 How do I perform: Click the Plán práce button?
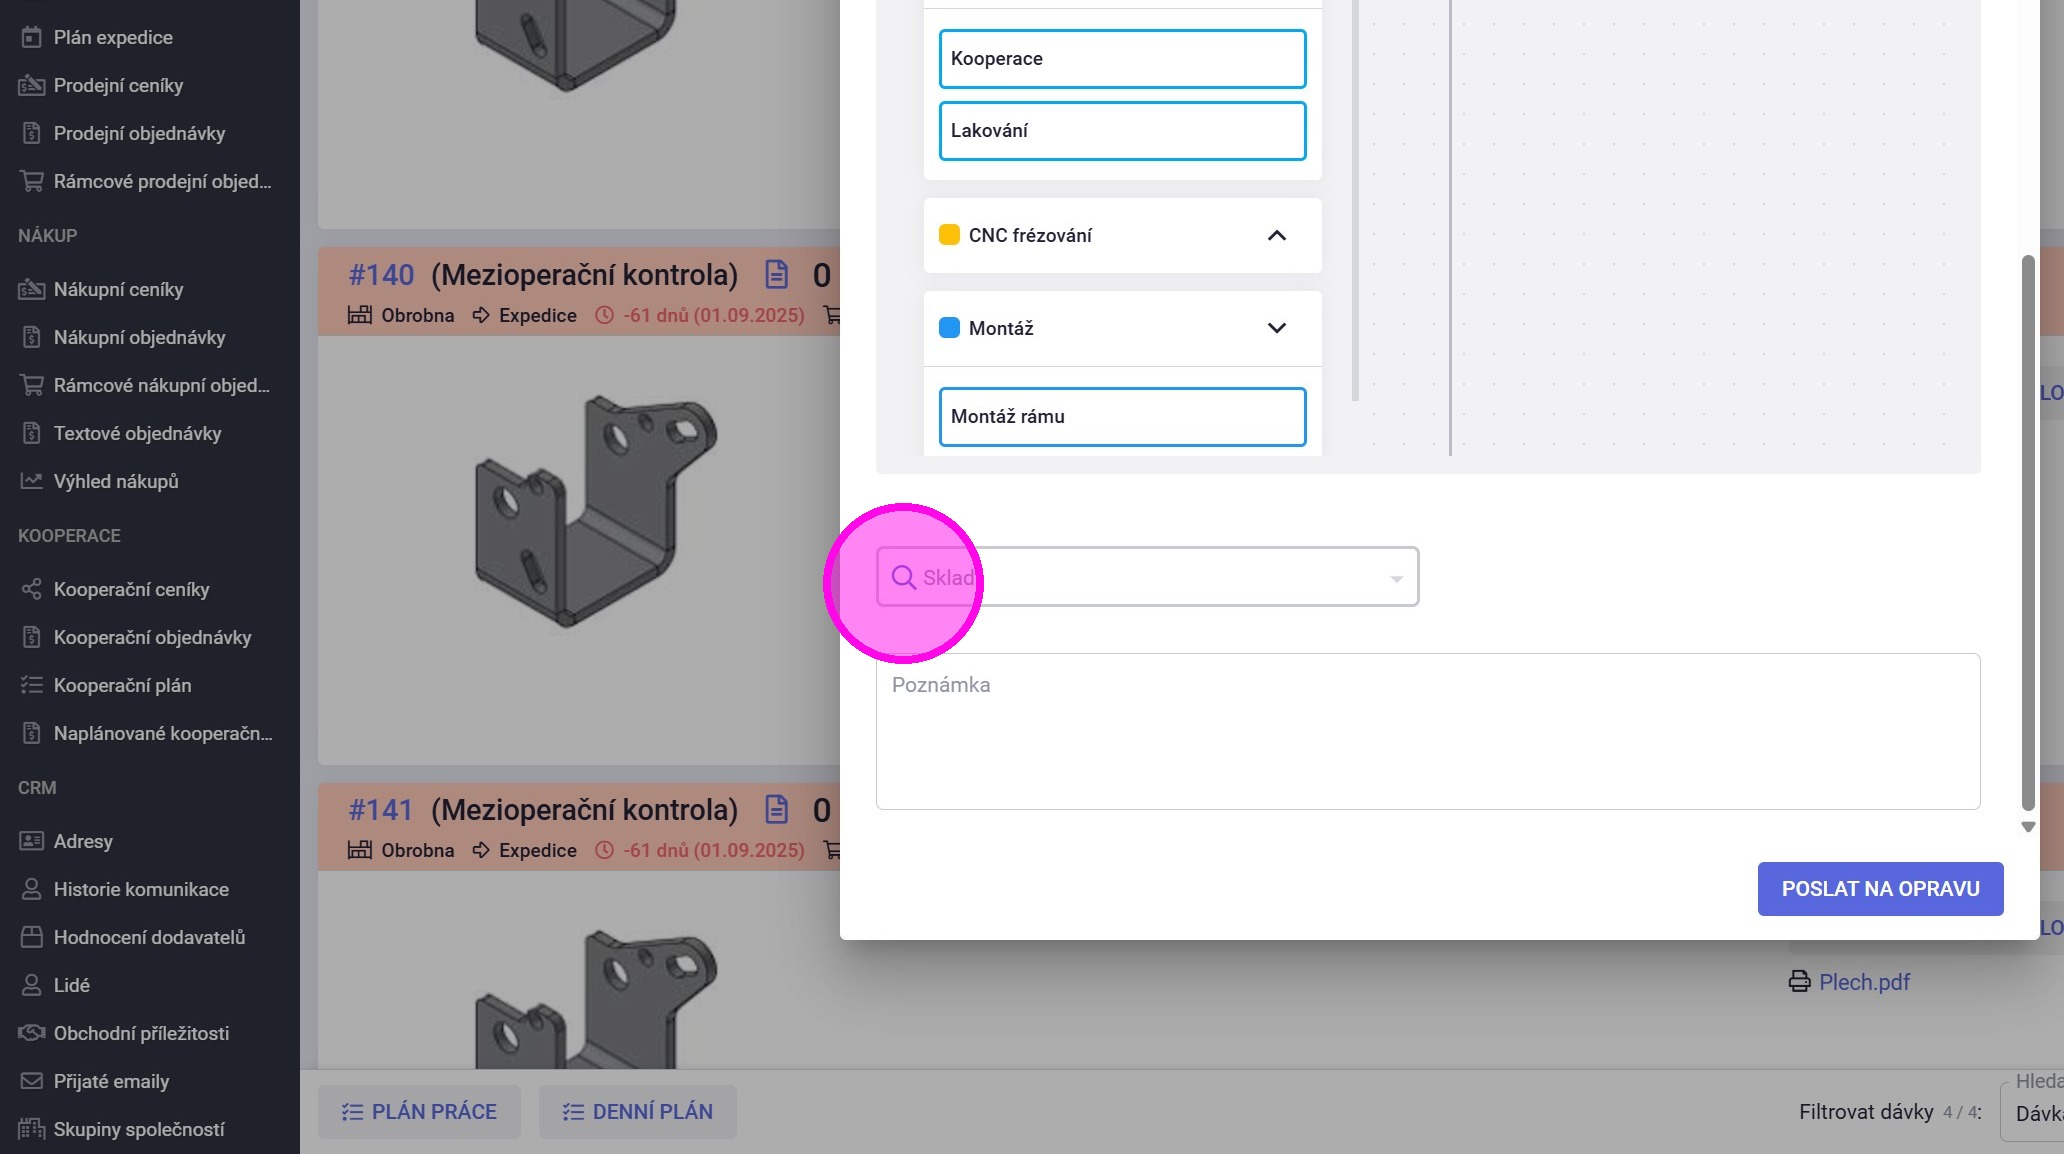coord(419,1112)
